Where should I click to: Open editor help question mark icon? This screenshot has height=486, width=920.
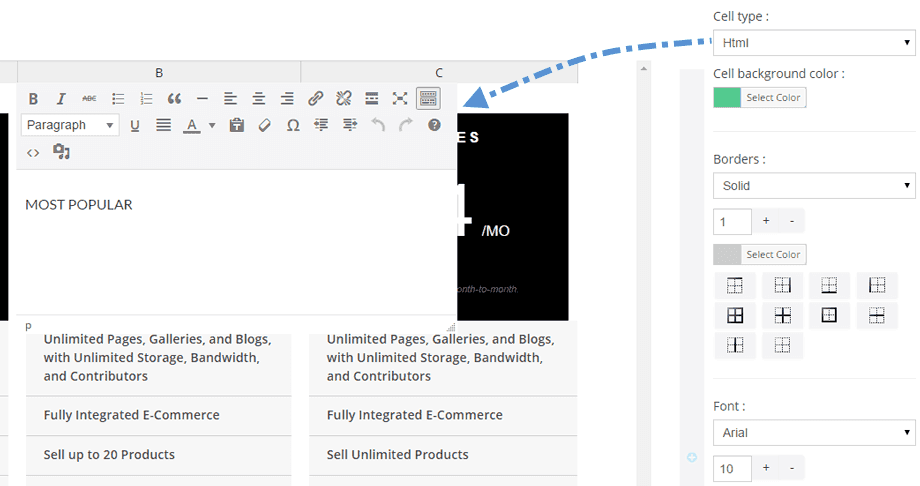click(x=434, y=125)
